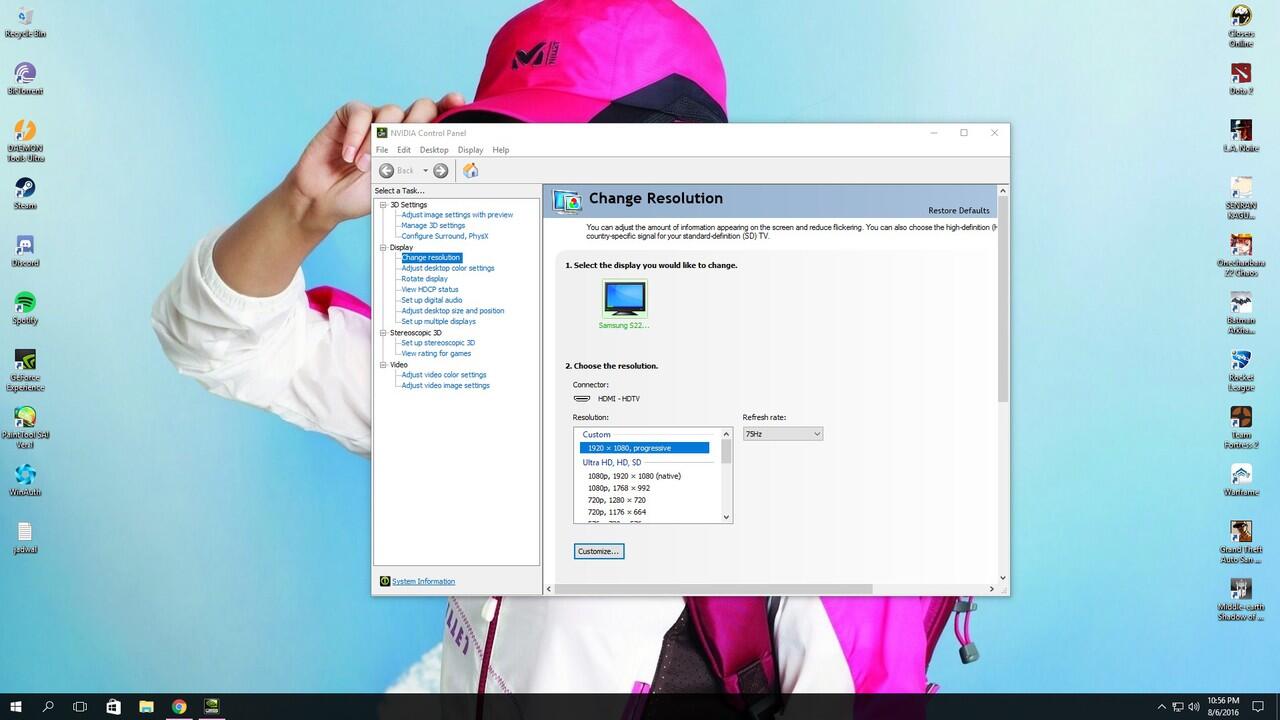Collapse the Display tree node

[383, 247]
